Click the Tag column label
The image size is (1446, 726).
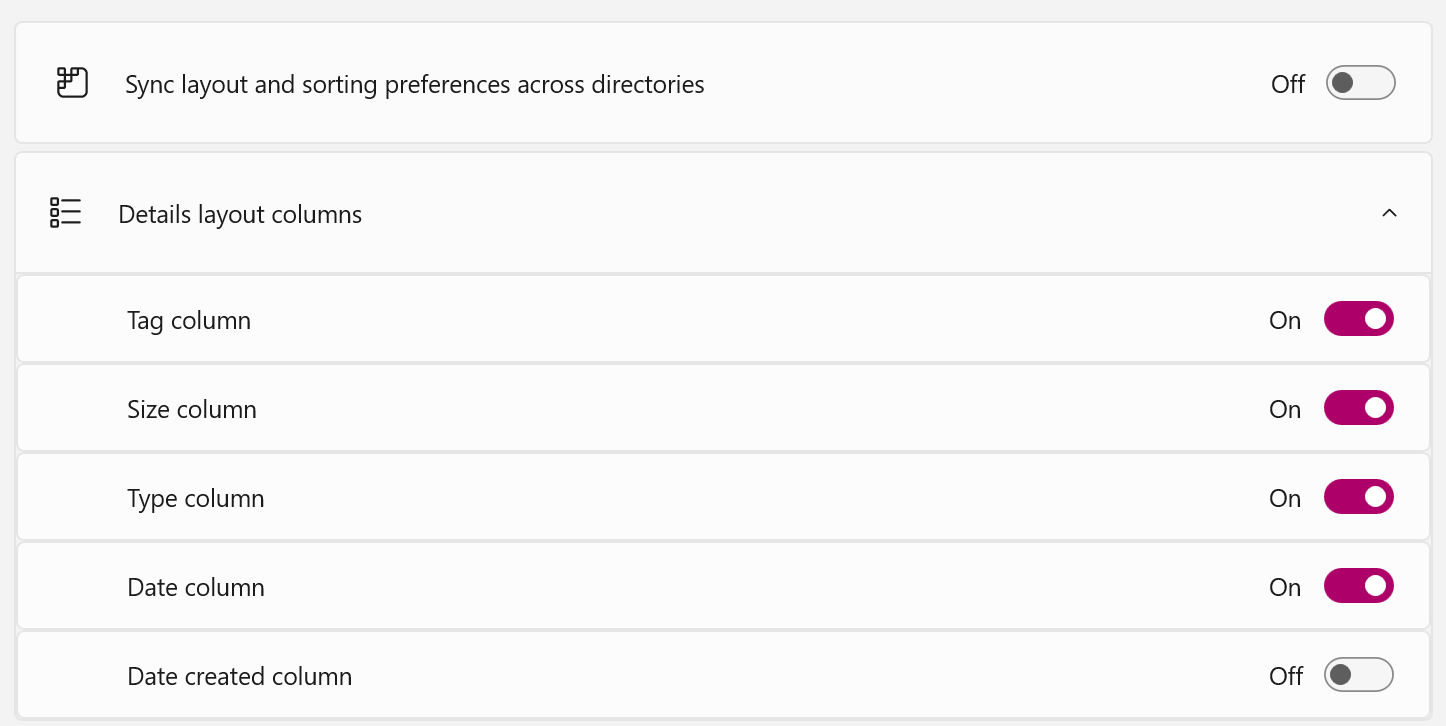point(189,320)
